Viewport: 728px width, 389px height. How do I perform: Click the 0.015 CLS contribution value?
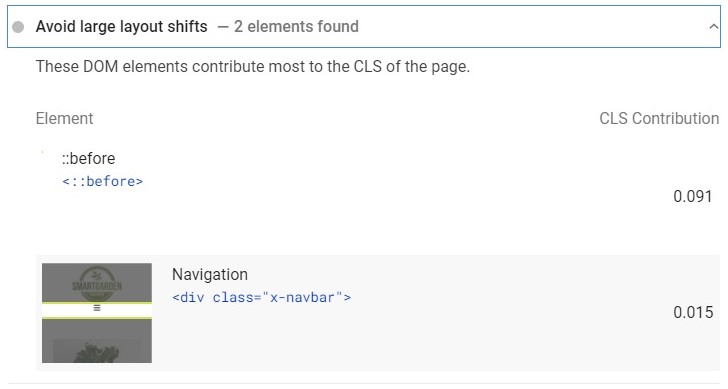693,312
